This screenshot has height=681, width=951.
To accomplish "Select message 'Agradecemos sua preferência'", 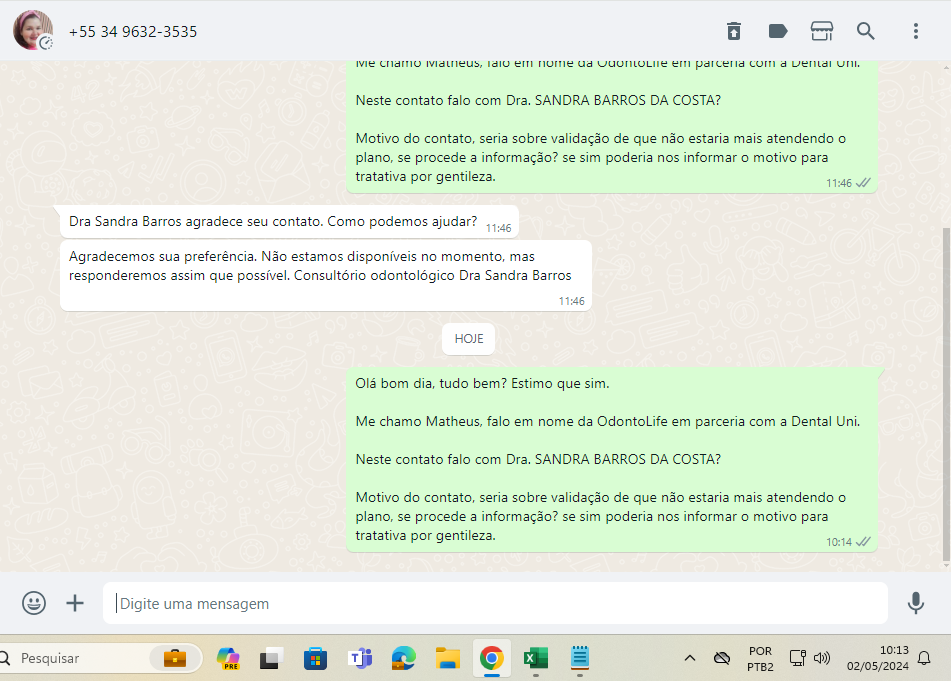I will pos(326,275).
